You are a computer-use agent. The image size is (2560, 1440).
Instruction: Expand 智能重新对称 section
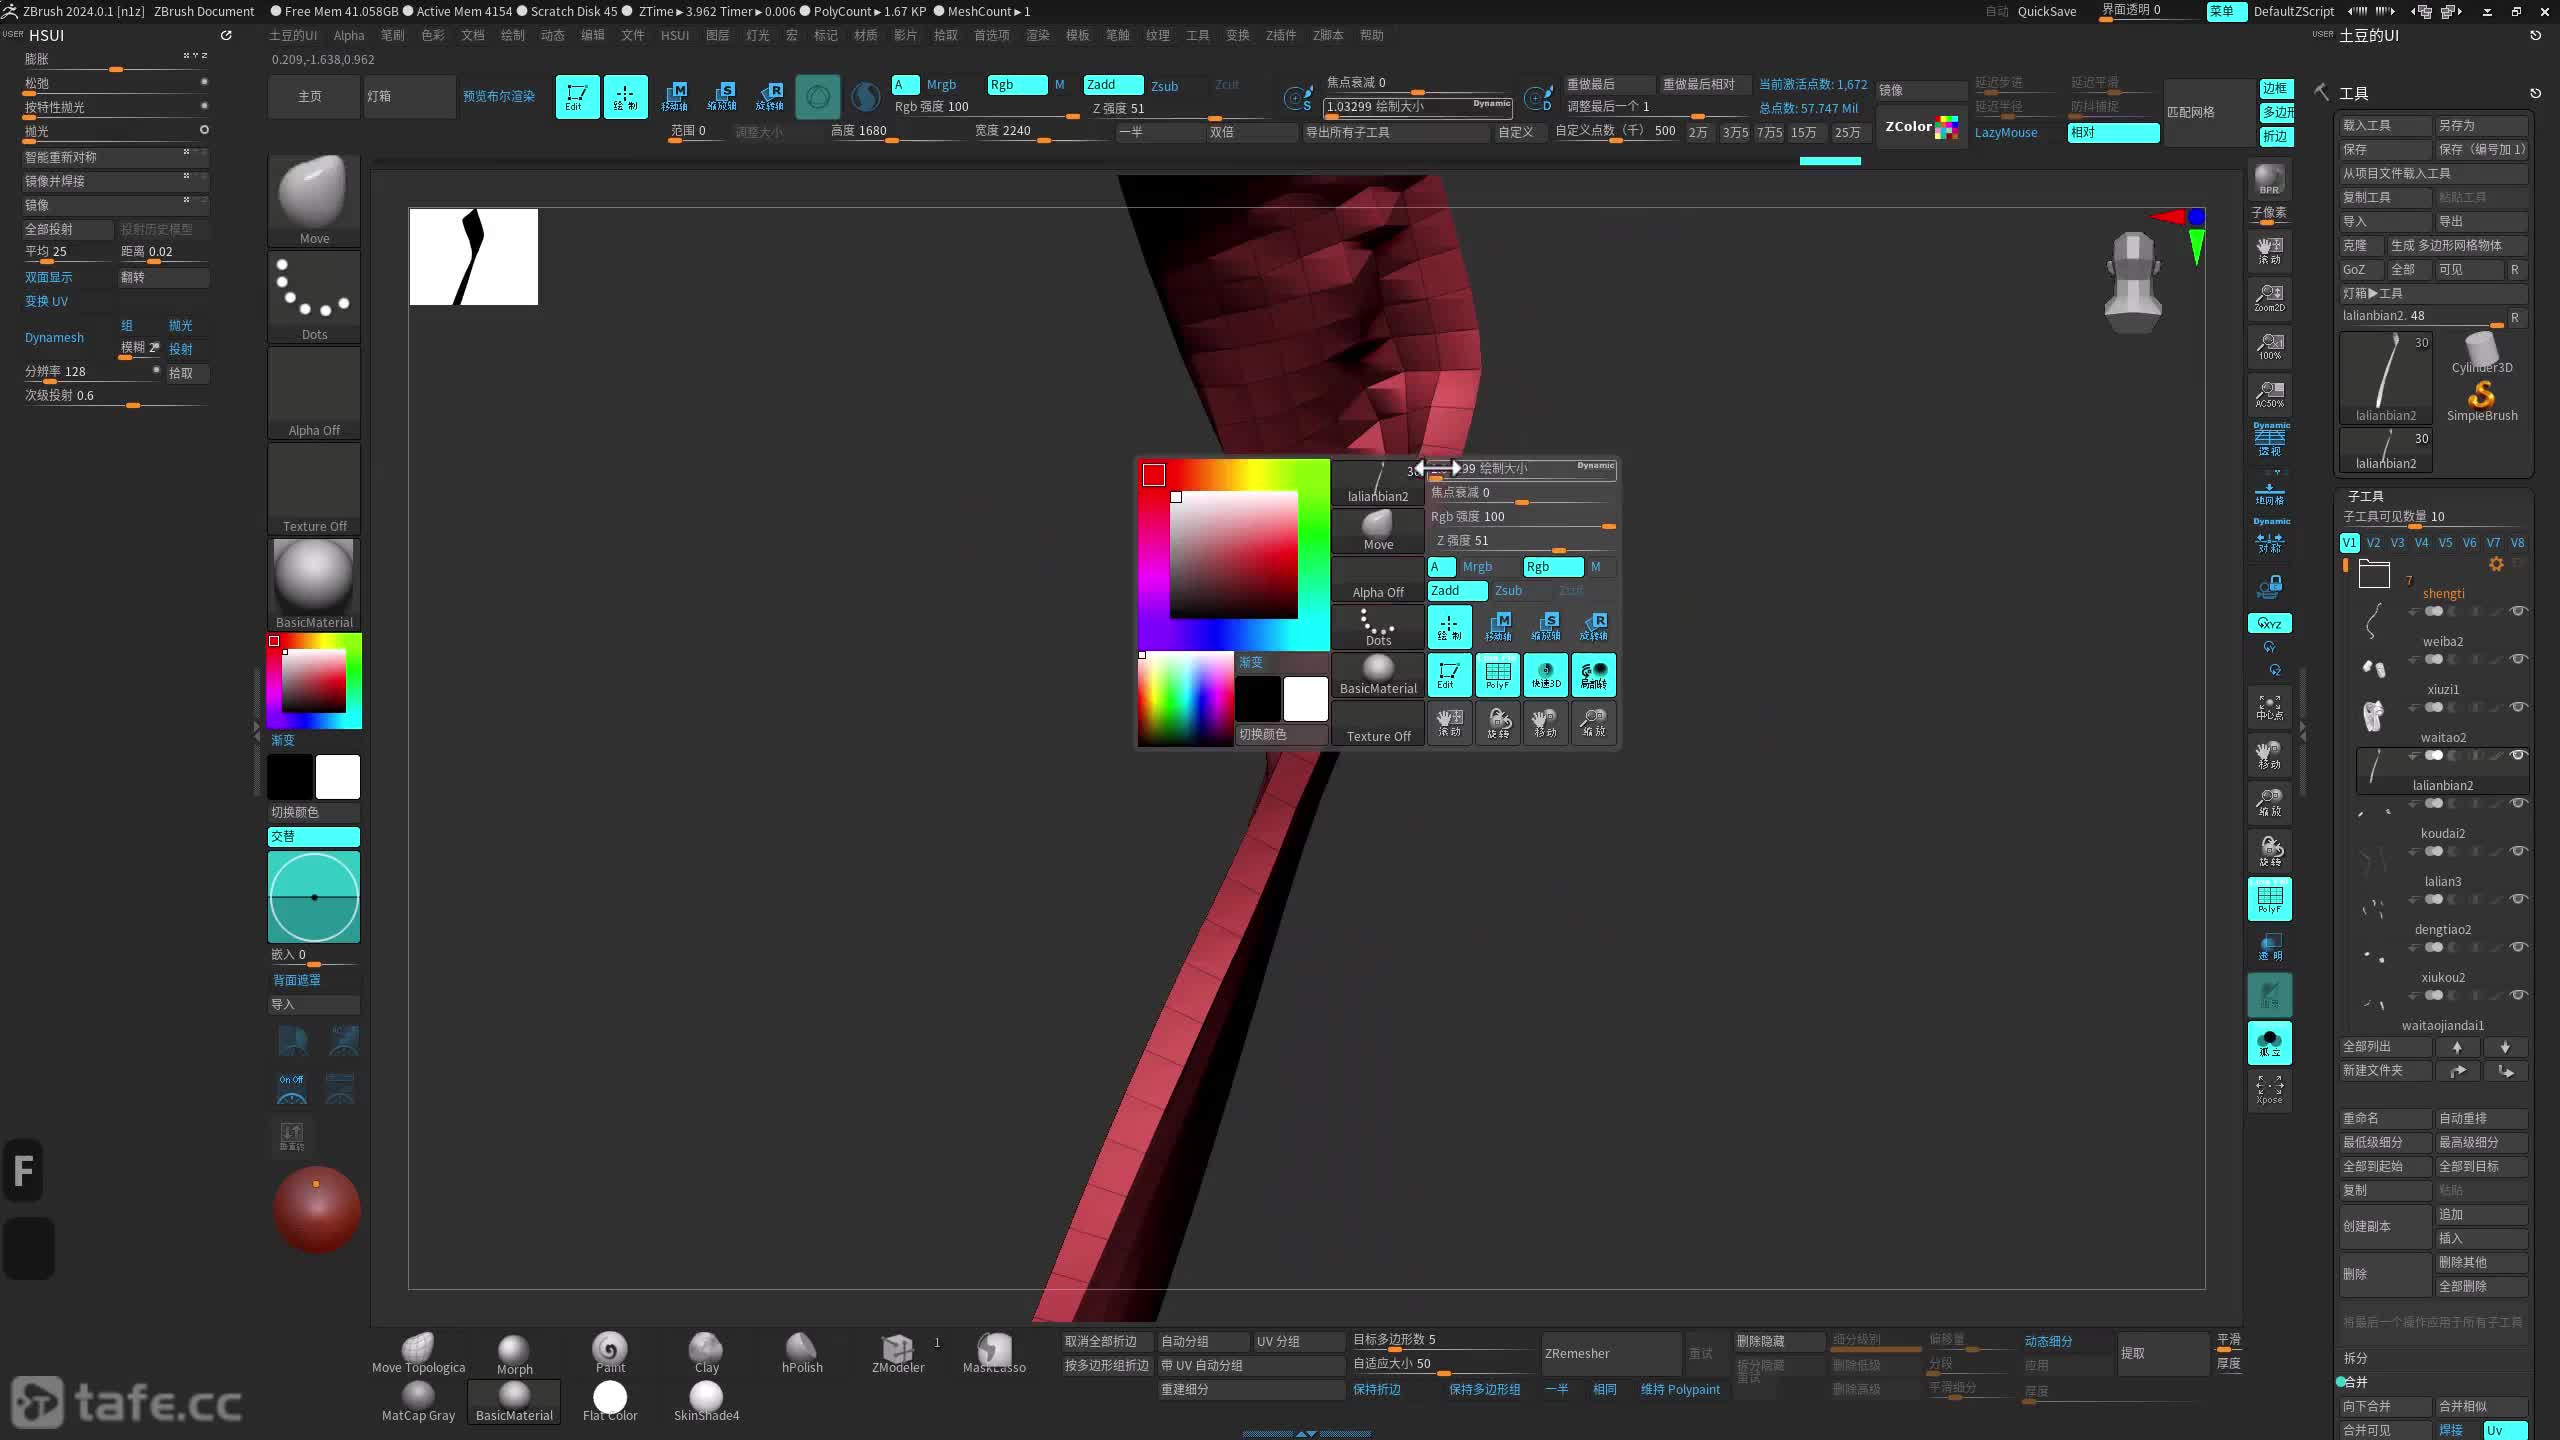(115, 157)
